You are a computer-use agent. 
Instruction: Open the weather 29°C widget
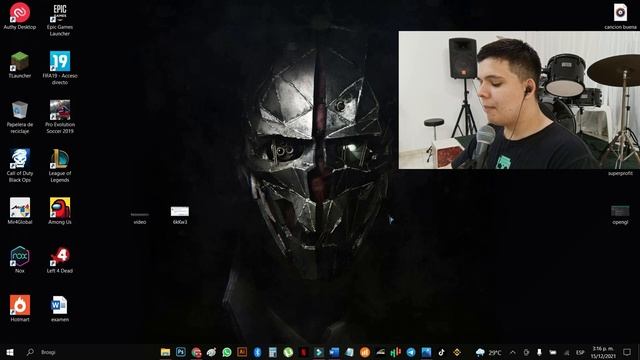[x=488, y=352]
